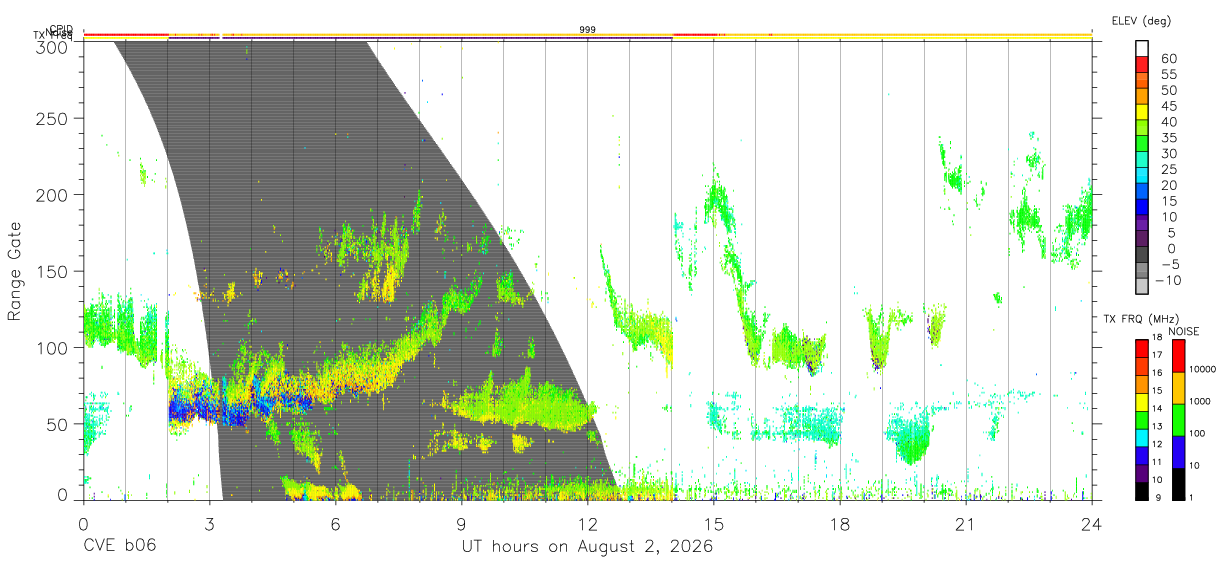The width and height of the screenshot is (1228, 567).
Task: Pick the green NOISE colorbar segment
Action: (x=1179, y=420)
